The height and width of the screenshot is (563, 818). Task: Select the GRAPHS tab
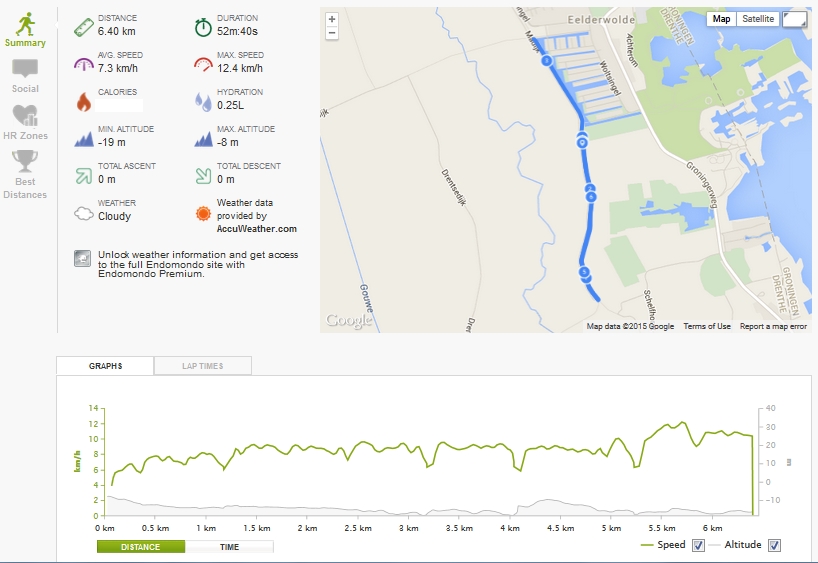coord(105,366)
